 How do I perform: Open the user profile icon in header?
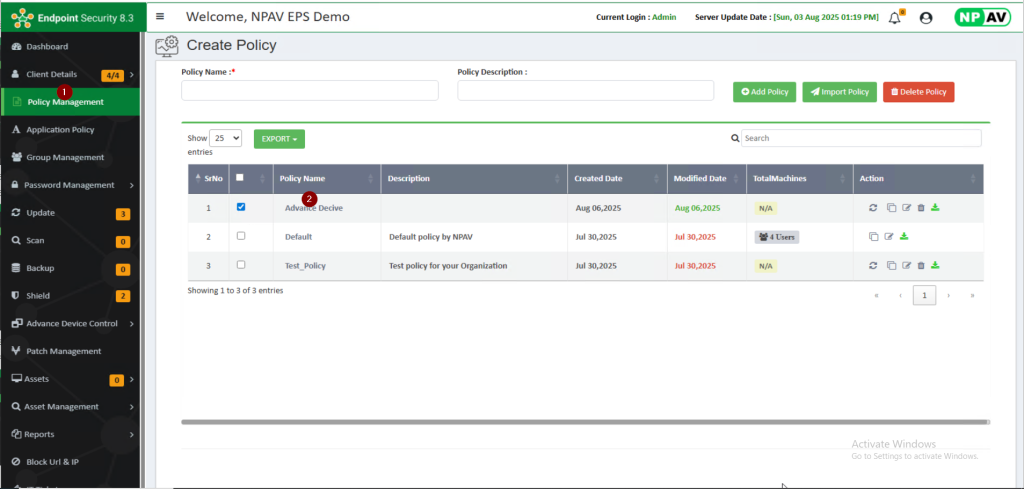coord(925,18)
